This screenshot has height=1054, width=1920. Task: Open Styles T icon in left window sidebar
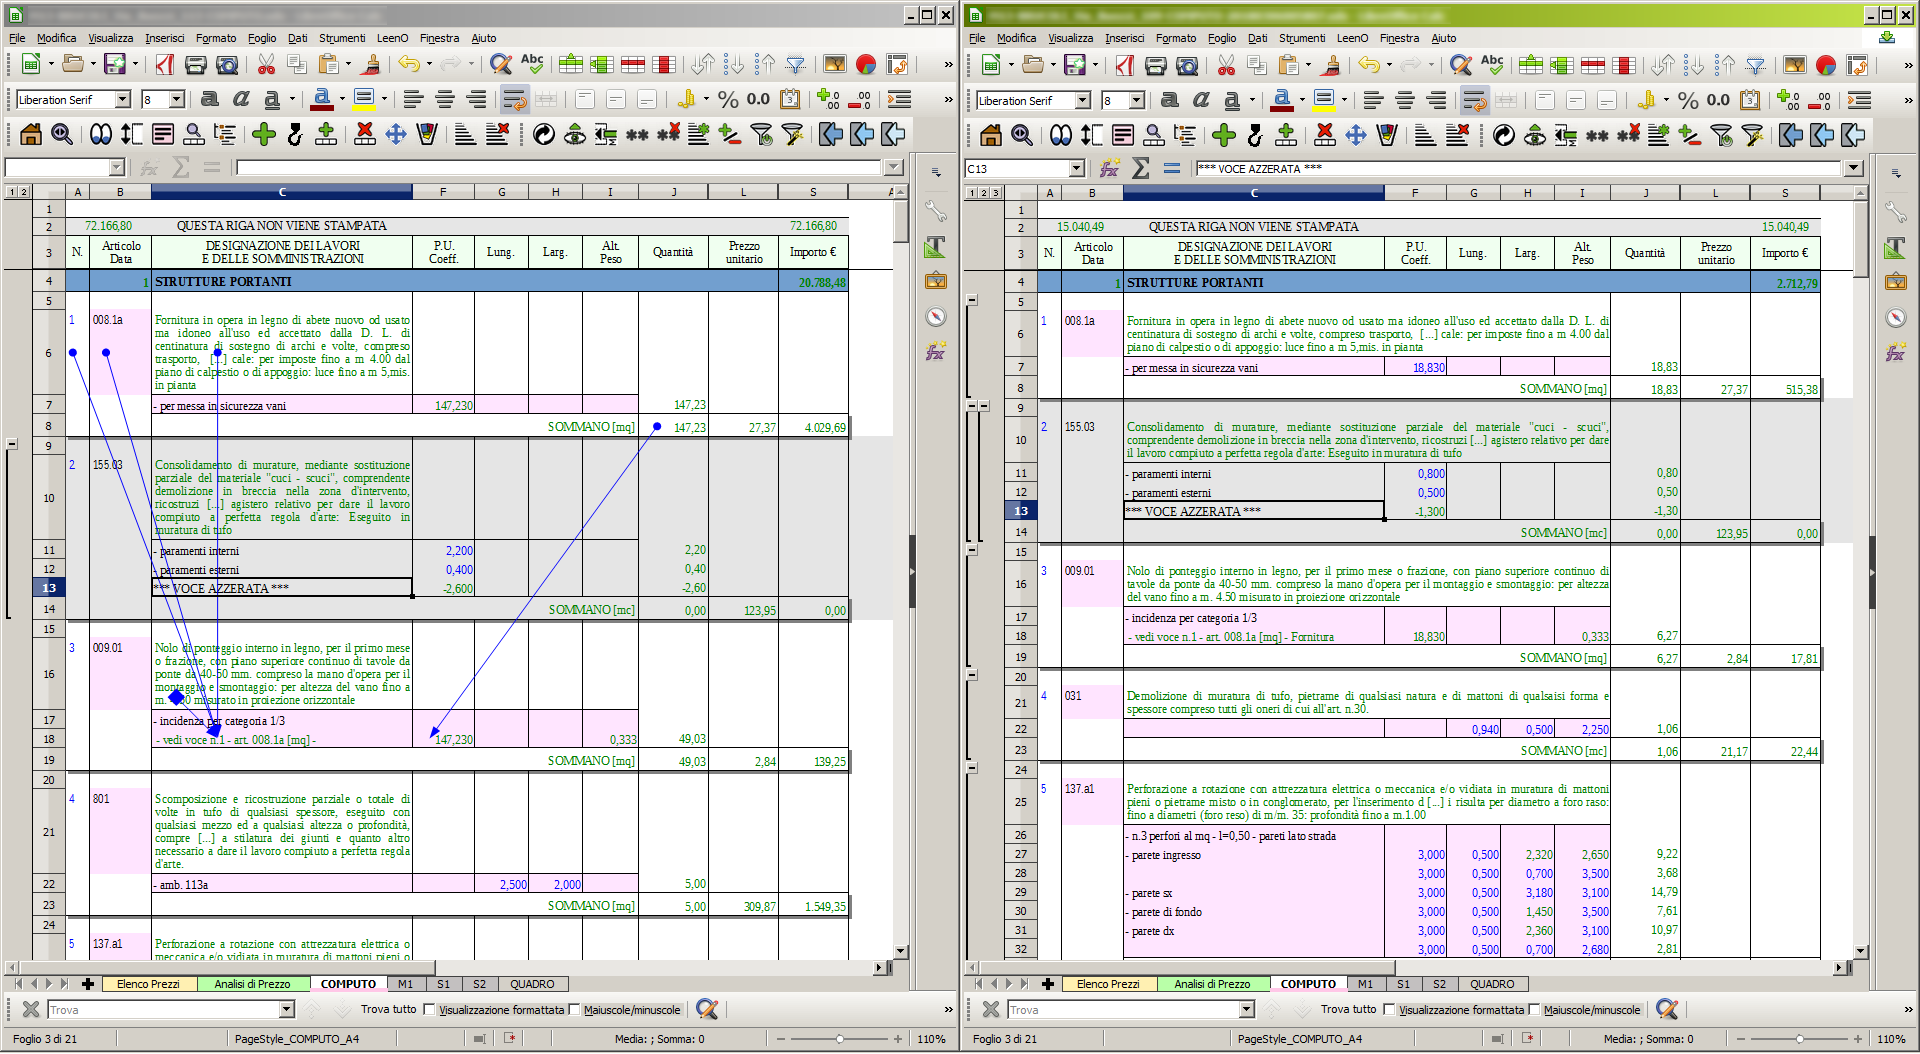tap(935, 246)
